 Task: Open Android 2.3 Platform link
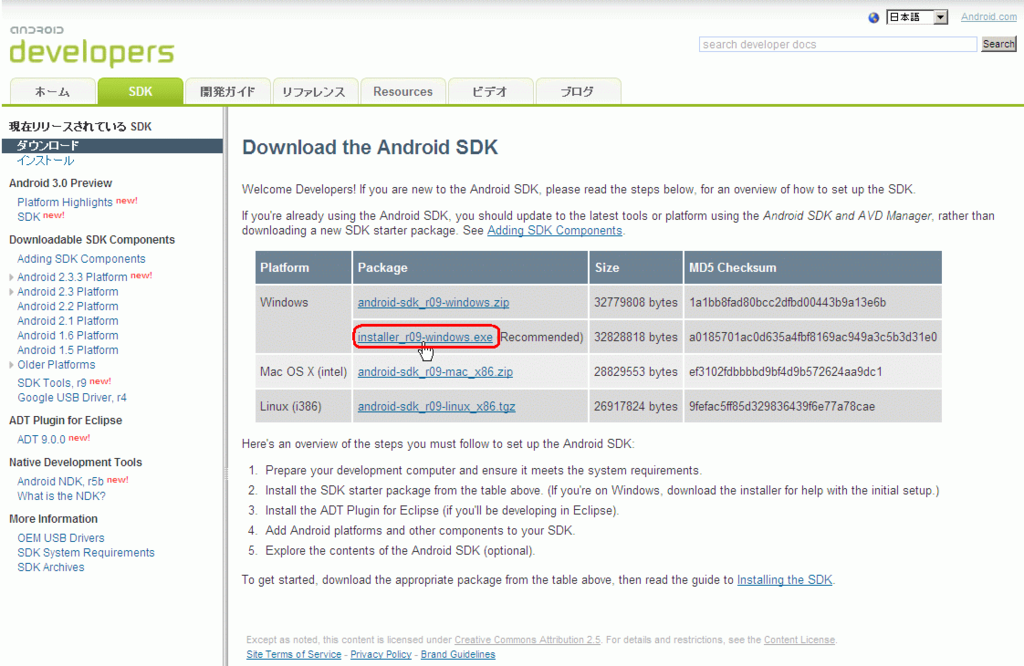point(68,292)
